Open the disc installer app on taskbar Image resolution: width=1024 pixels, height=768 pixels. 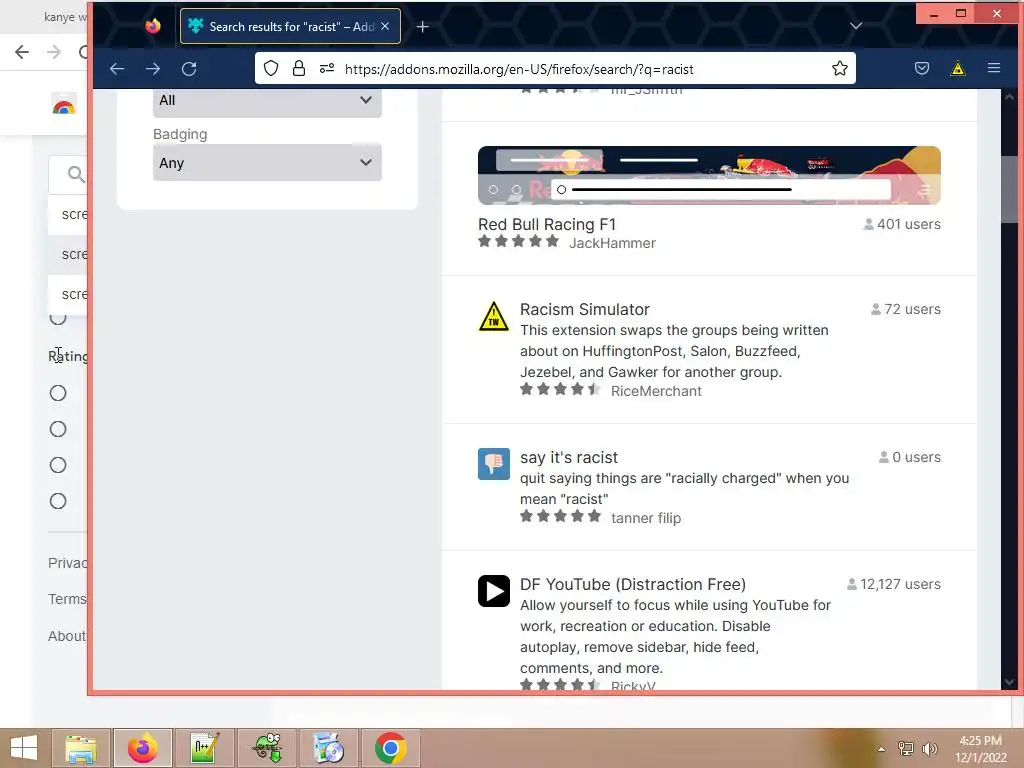click(328, 748)
